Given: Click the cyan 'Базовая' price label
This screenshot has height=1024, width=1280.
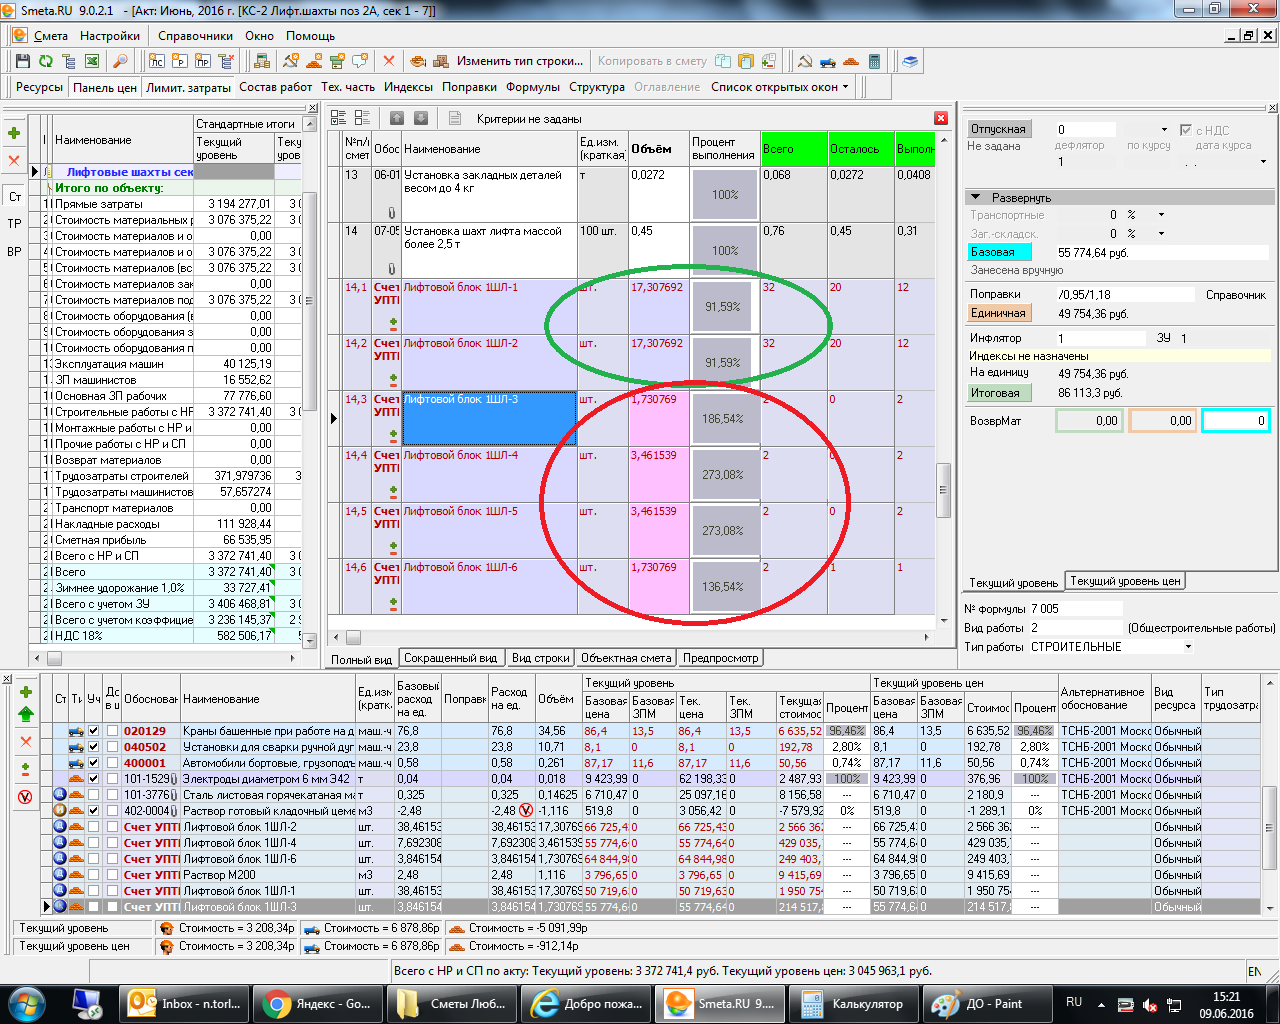Looking at the screenshot, I should pos(999,252).
